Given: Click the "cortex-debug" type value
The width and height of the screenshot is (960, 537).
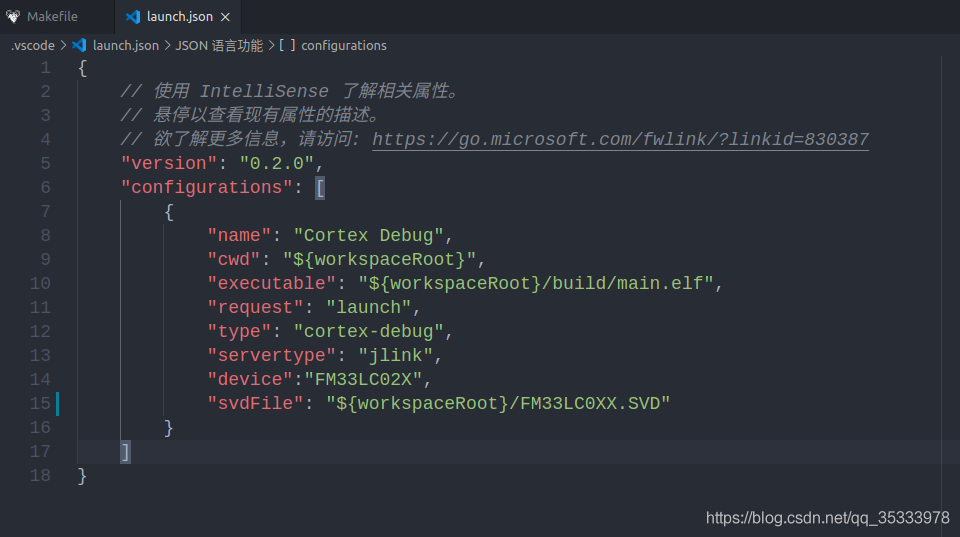Looking at the screenshot, I should click(369, 331).
